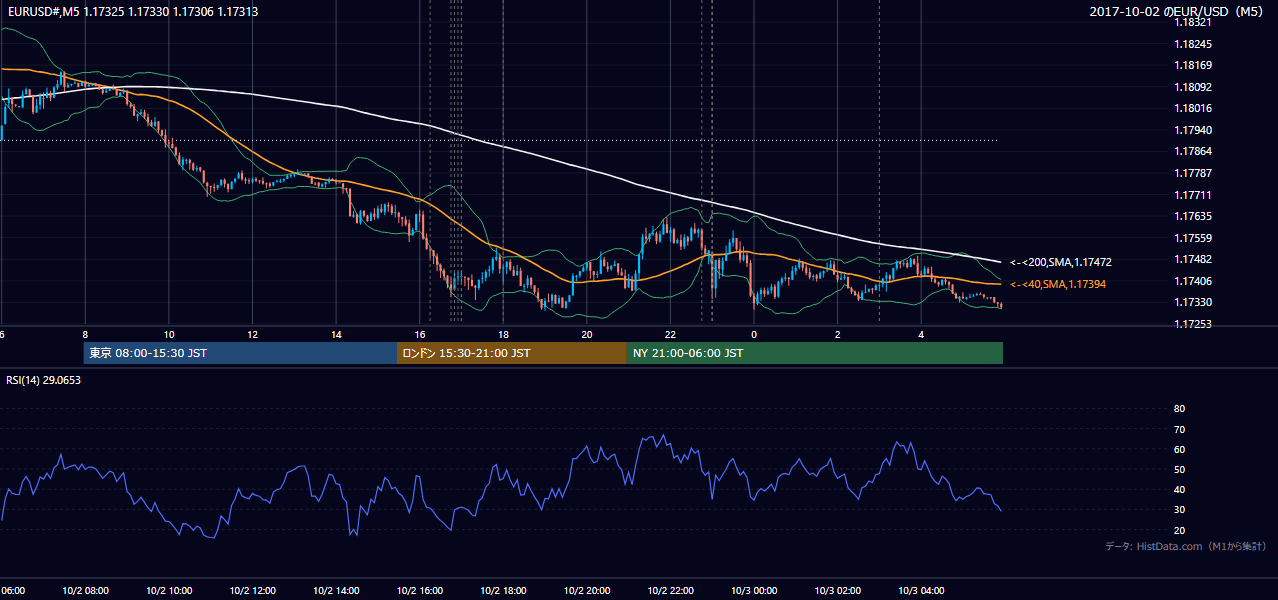
Task: Click bottom time axis label 10/2 16:00
Action: pyautogui.click(x=421, y=591)
